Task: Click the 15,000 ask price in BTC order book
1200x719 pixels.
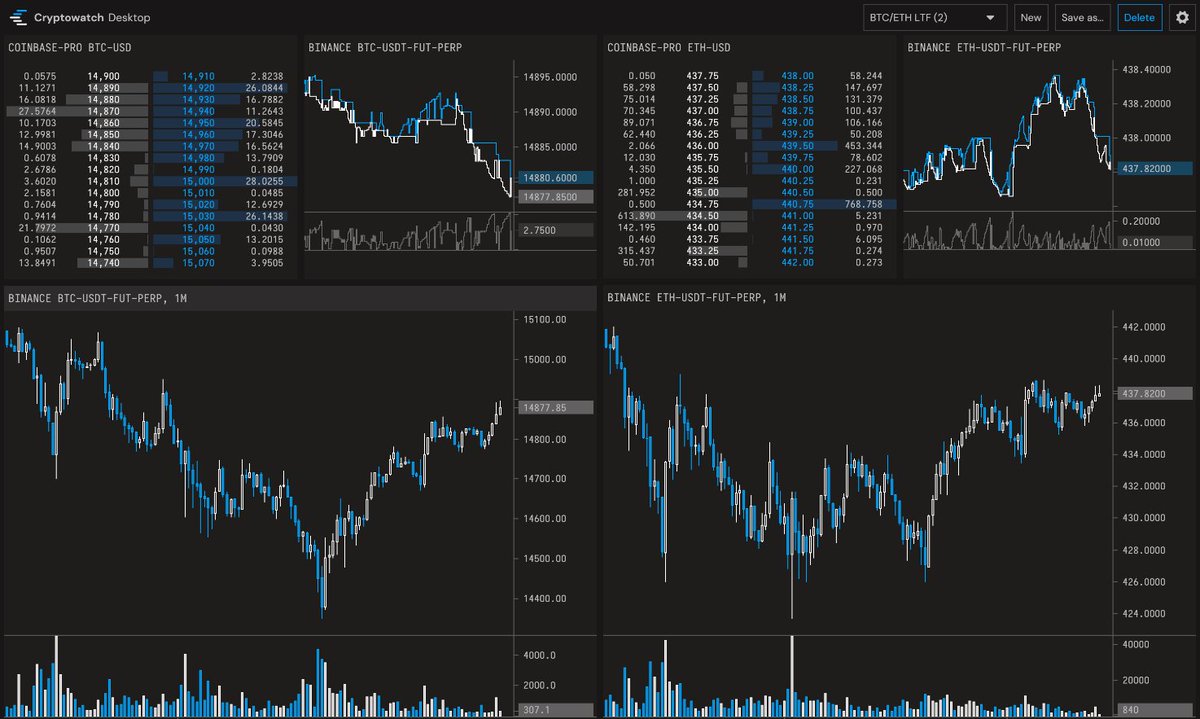Action: tap(198, 182)
